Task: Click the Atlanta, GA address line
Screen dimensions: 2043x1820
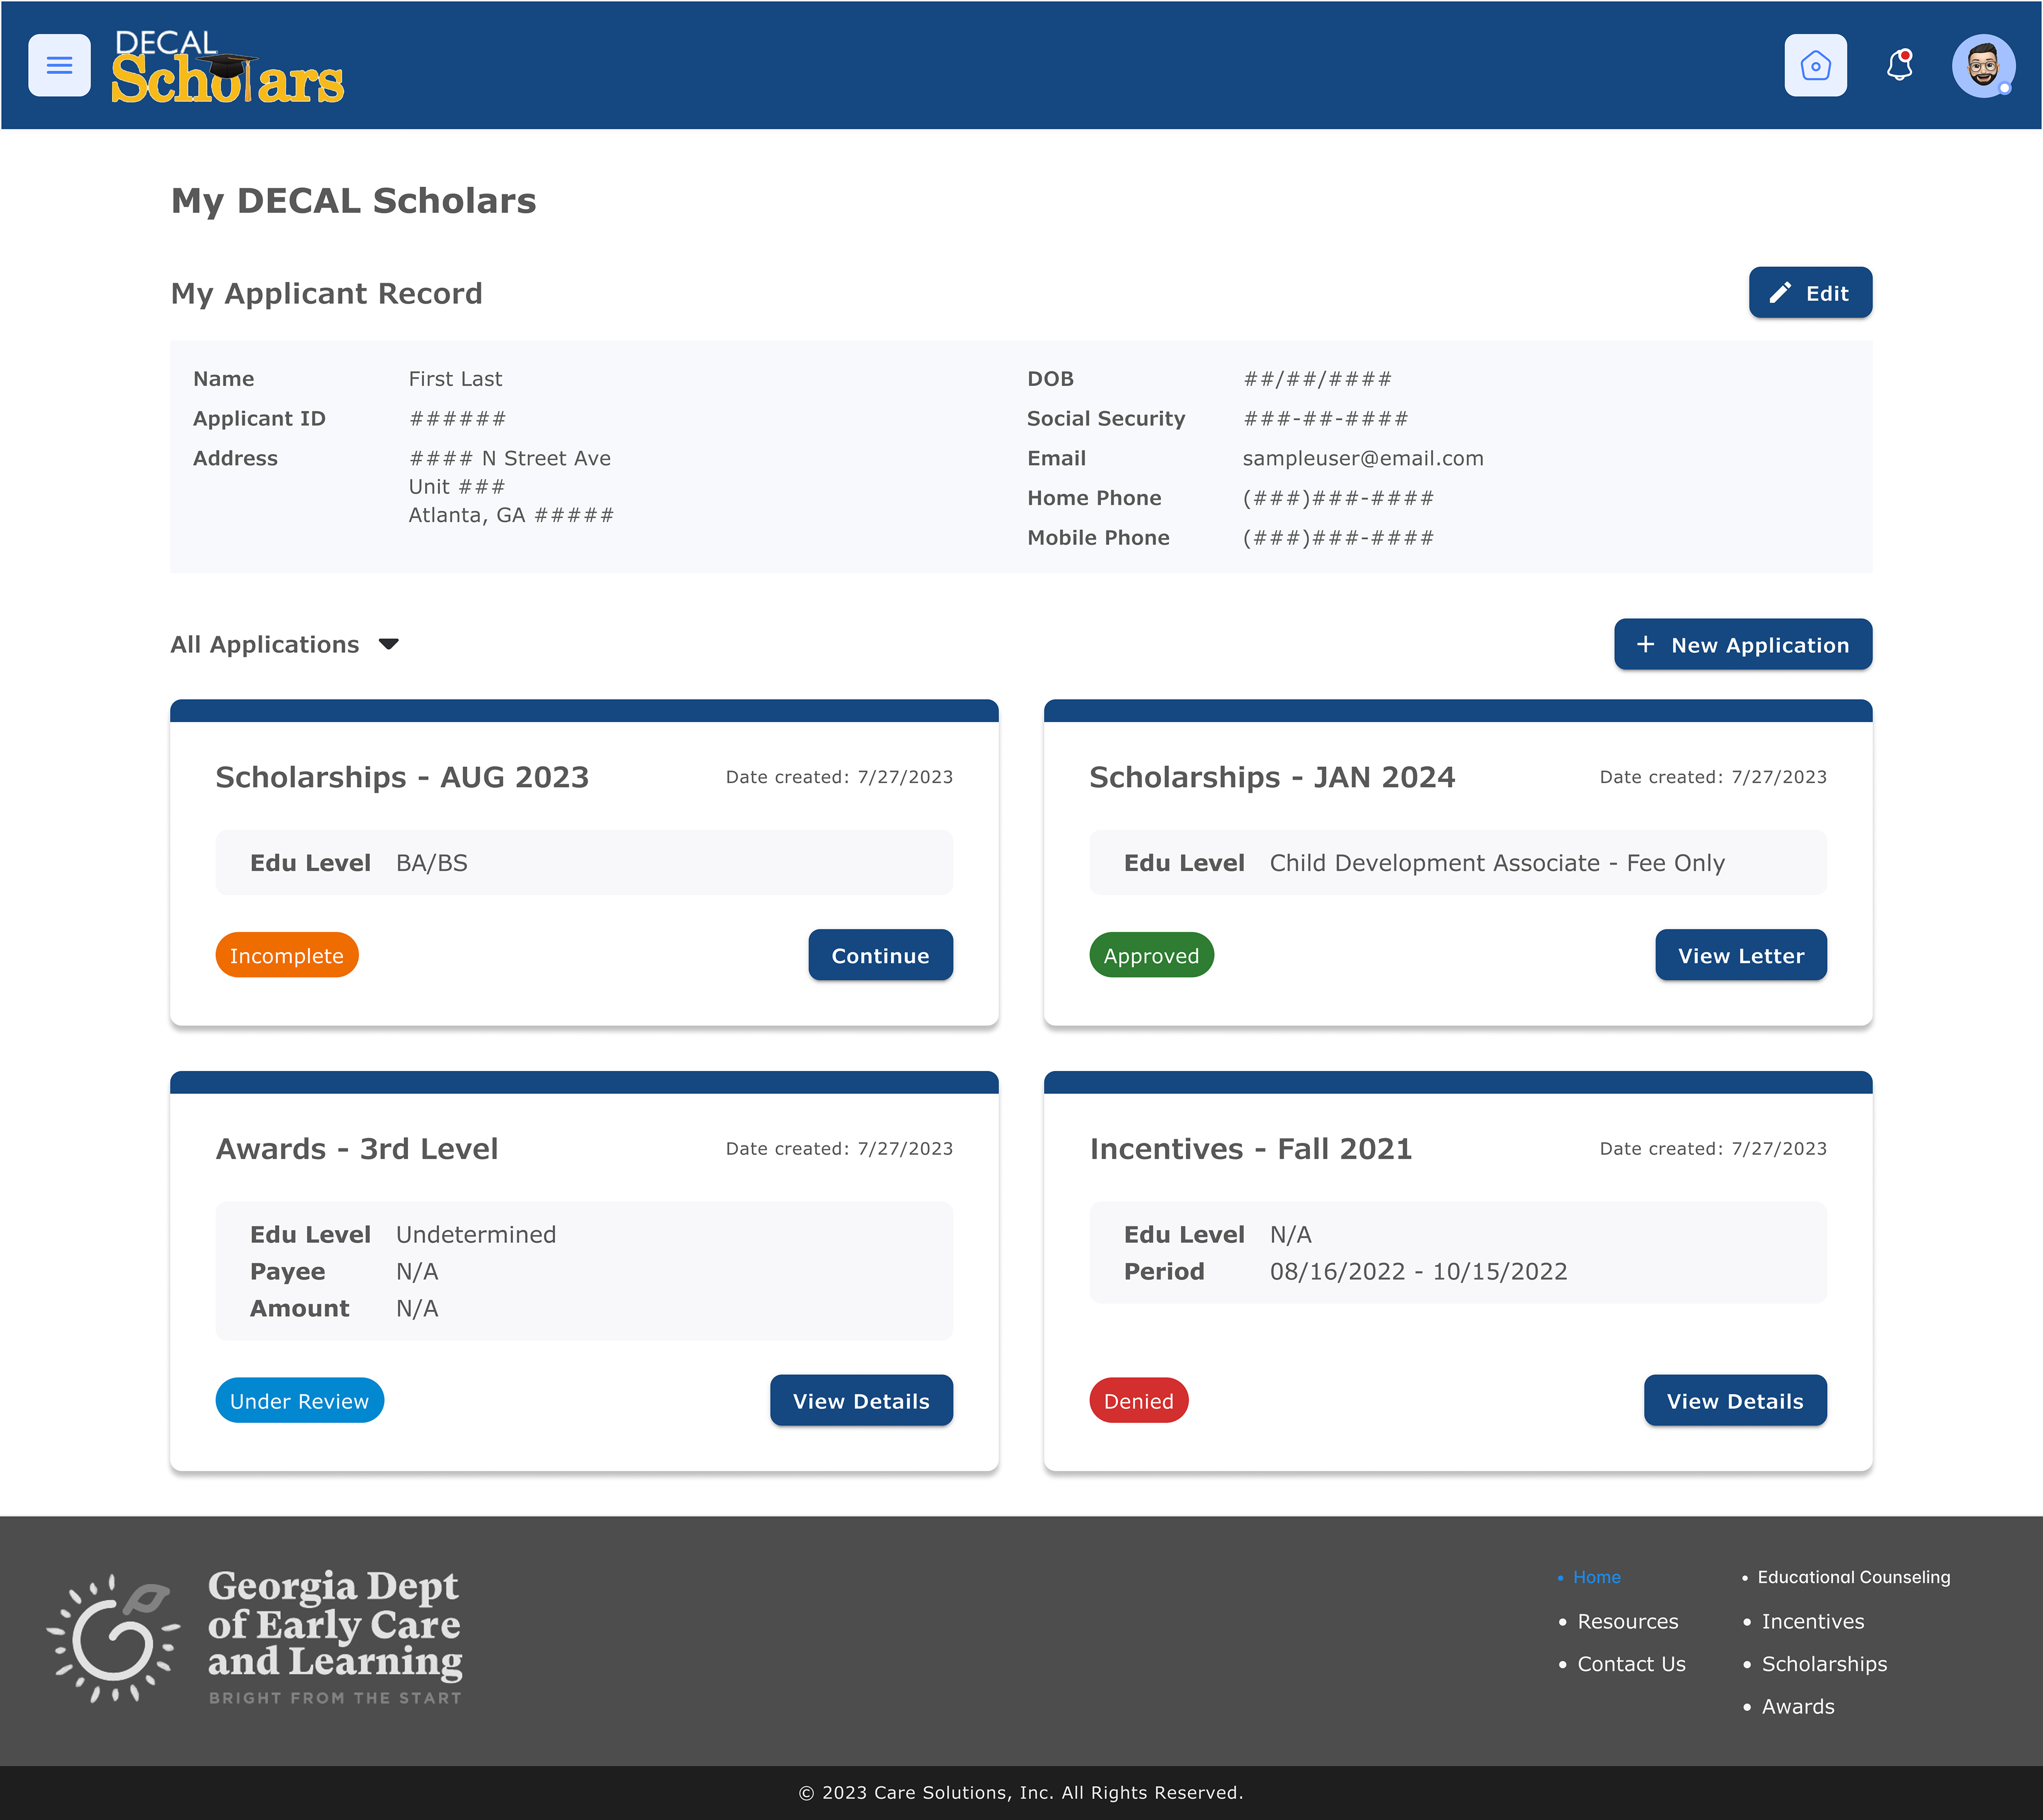Action: [511, 516]
